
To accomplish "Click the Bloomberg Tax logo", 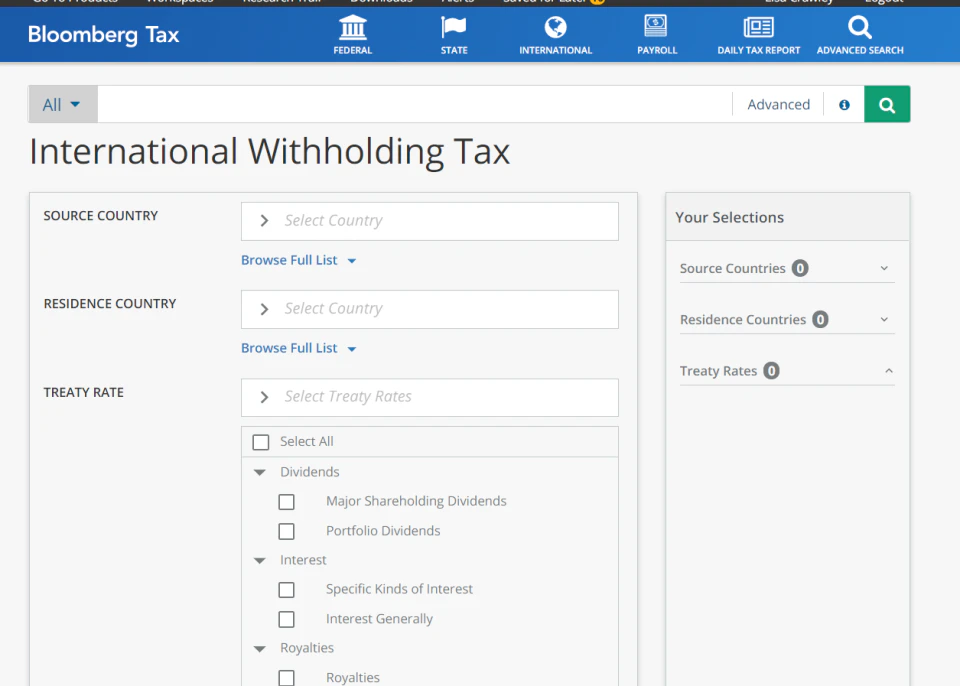I will (x=103, y=34).
